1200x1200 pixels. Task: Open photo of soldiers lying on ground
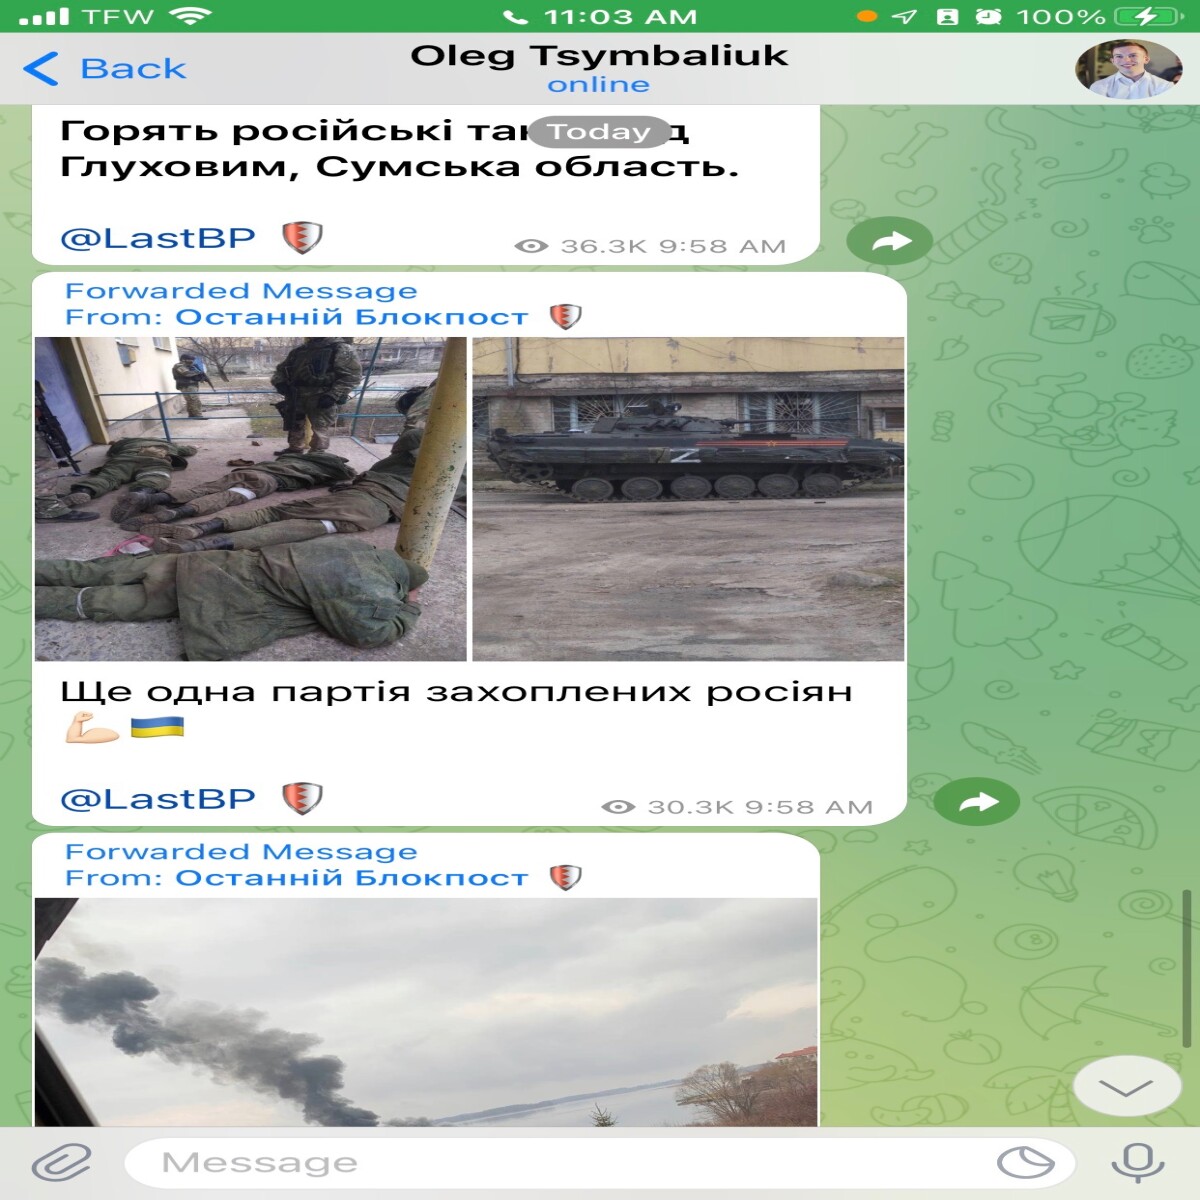250,499
